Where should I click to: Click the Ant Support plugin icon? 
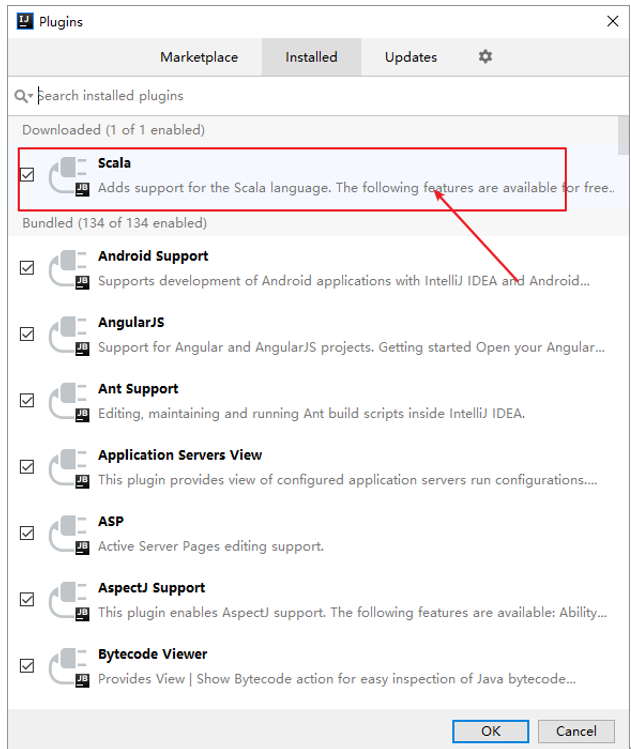(x=69, y=402)
